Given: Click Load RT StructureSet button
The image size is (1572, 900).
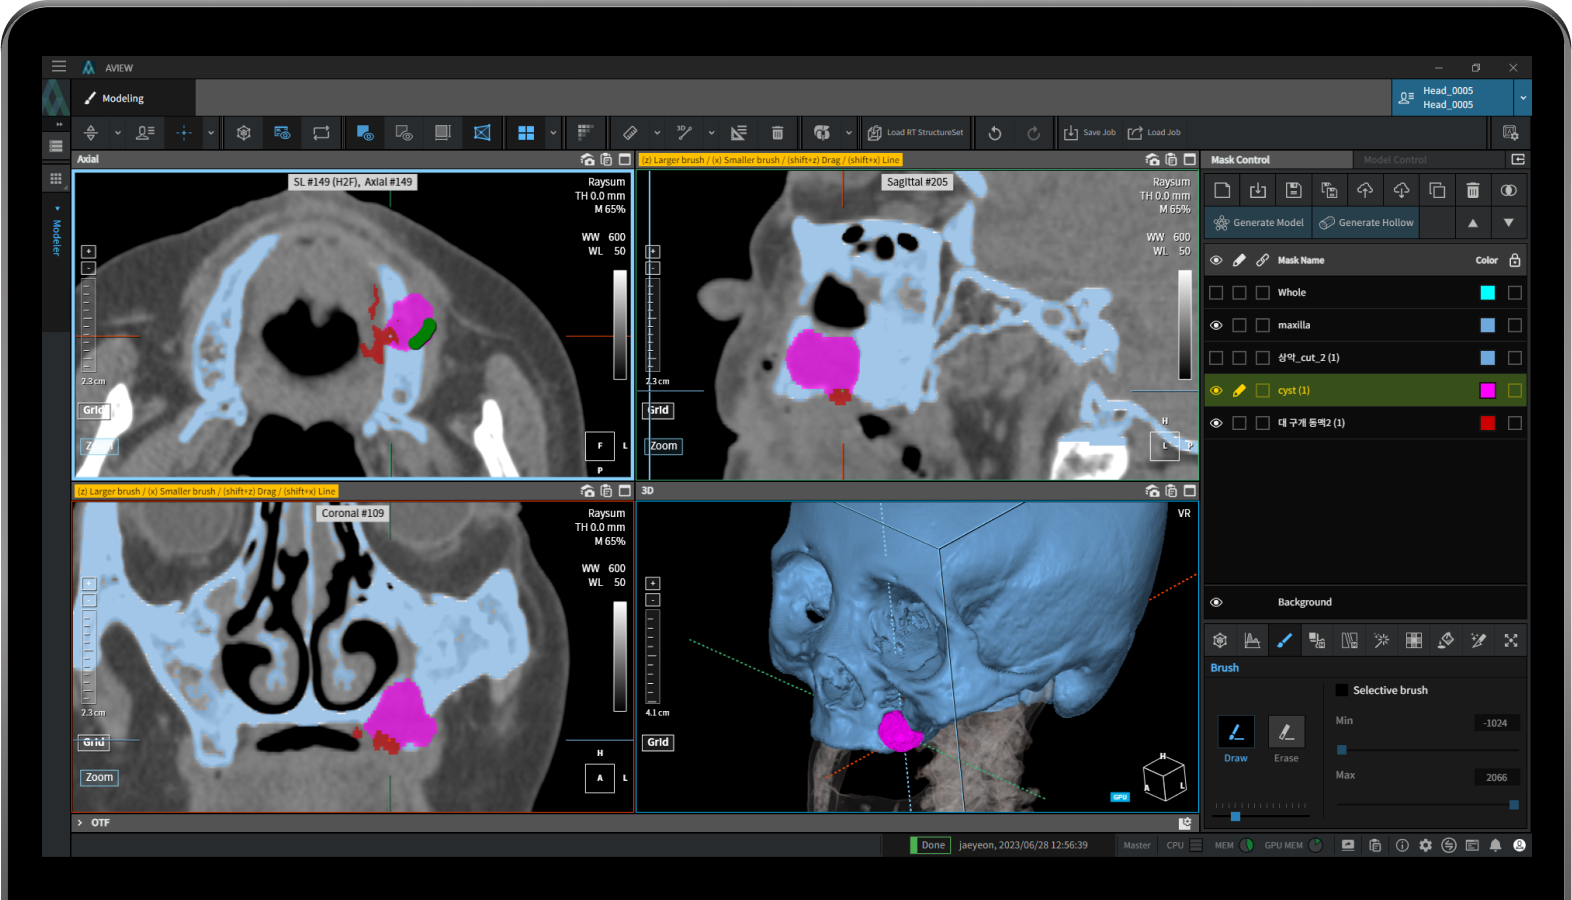Looking at the screenshot, I should point(915,132).
